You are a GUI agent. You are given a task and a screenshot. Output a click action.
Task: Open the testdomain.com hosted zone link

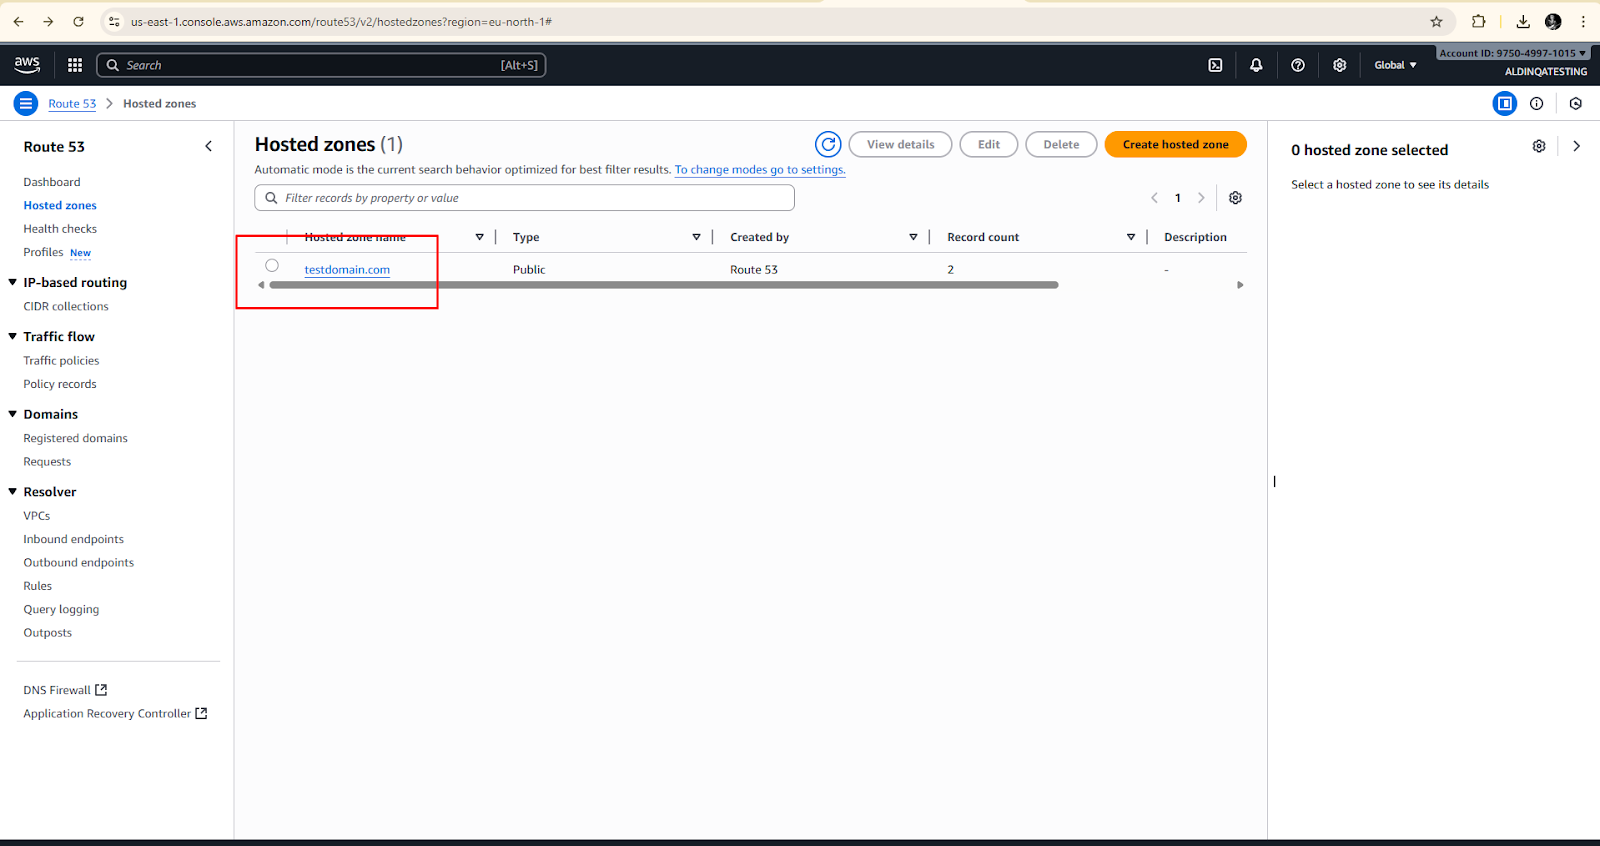(x=347, y=270)
